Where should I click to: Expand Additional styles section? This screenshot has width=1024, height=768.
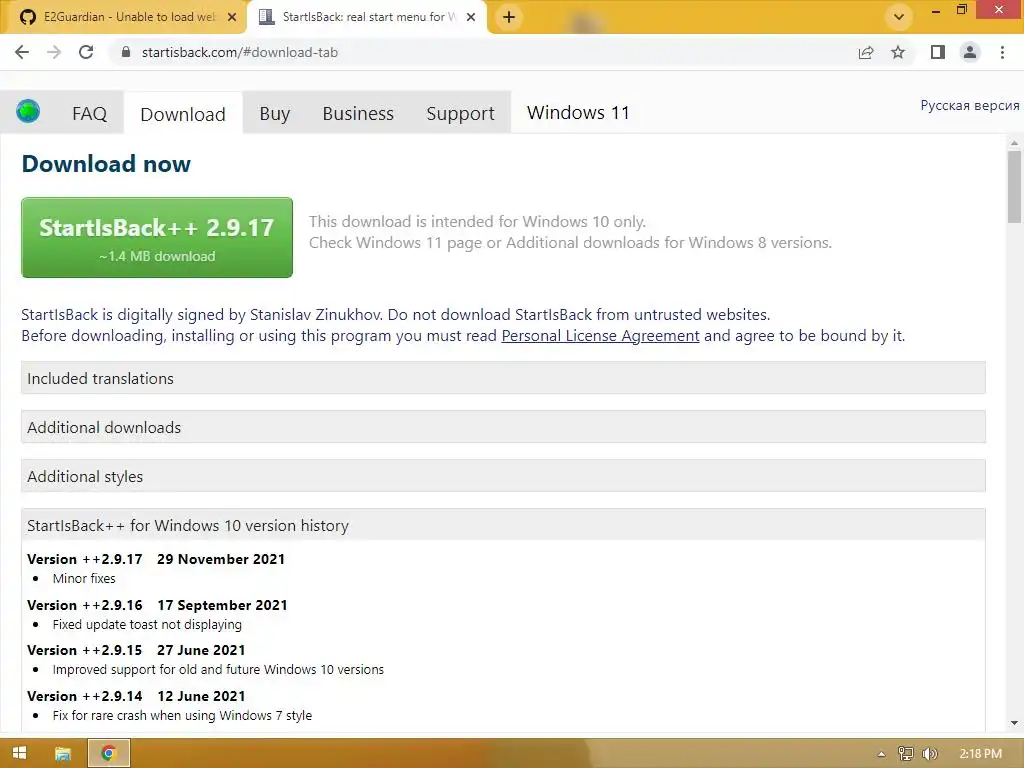pos(503,476)
